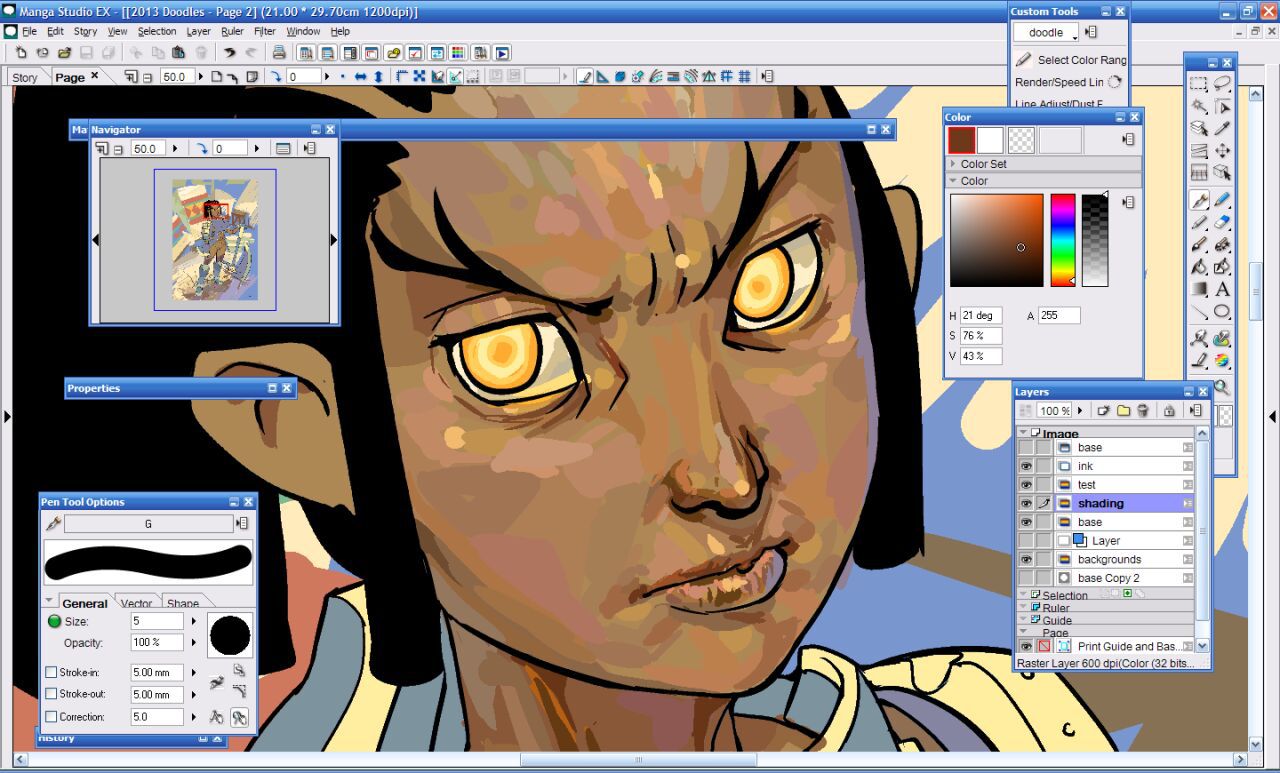Create new layer in Layers panel
1280x773 pixels.
tap(1103, 411)
